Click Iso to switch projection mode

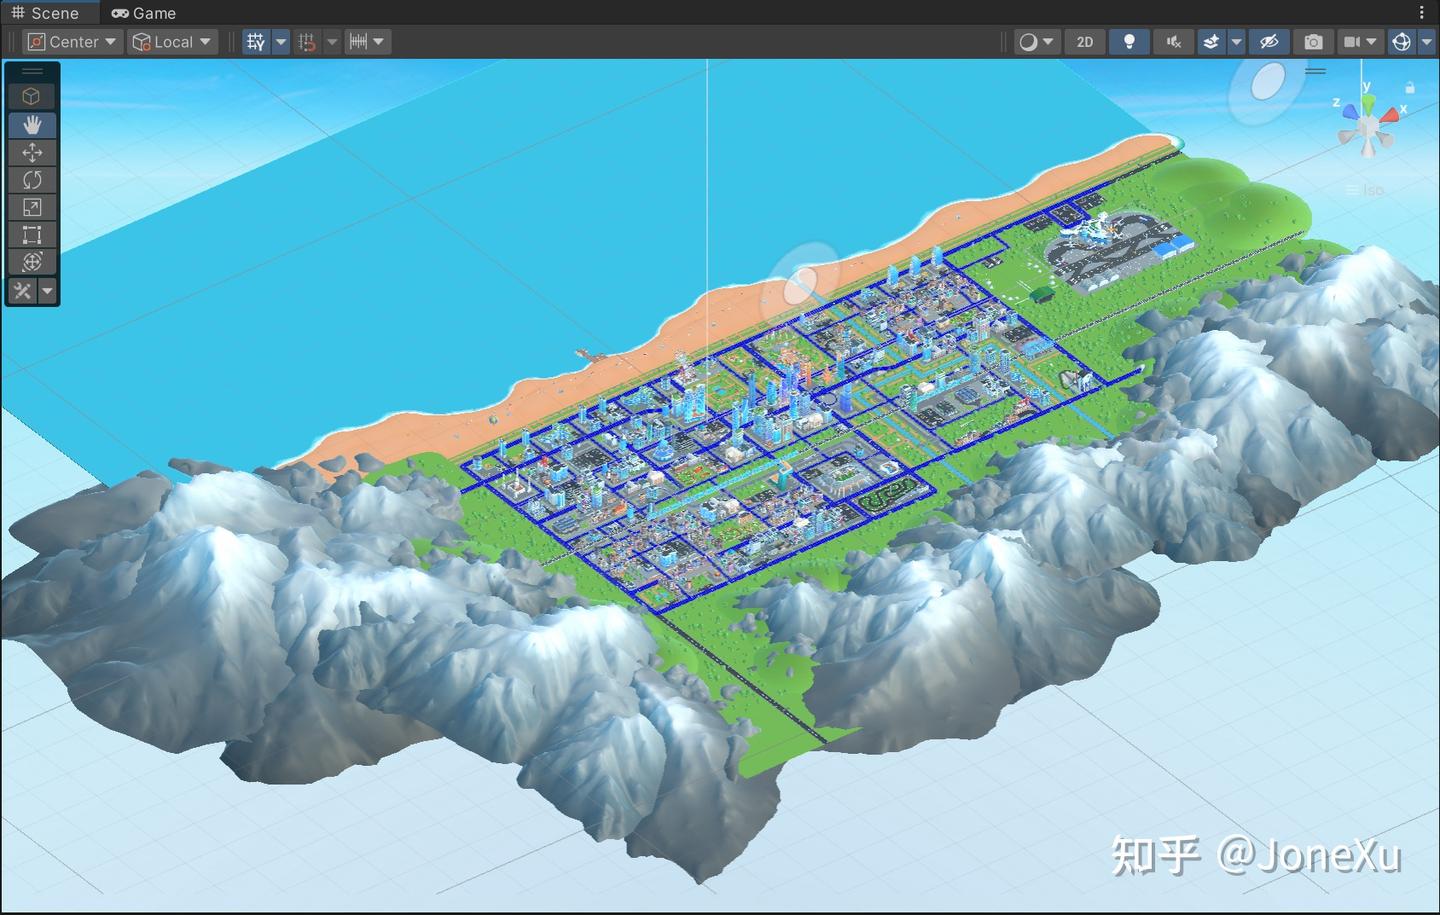(1371, 190)
